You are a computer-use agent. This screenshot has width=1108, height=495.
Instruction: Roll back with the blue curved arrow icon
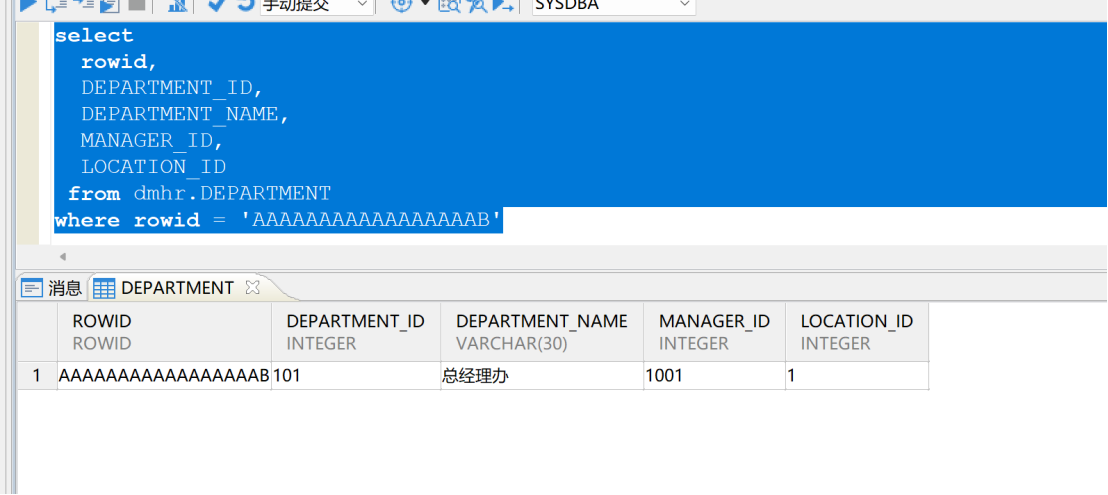(x=244, y=5)
